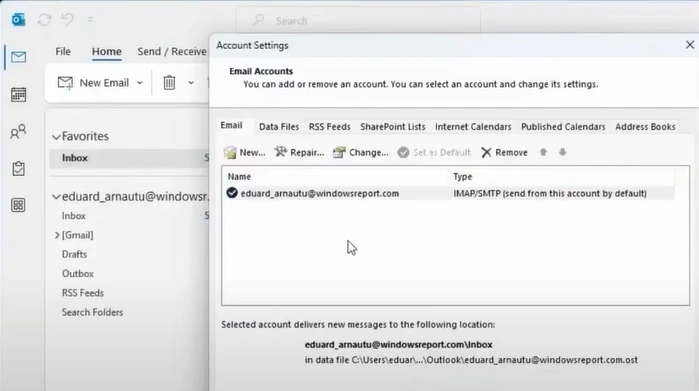
Task: Click the move account down arrow
Action: [x=563, y=152]
